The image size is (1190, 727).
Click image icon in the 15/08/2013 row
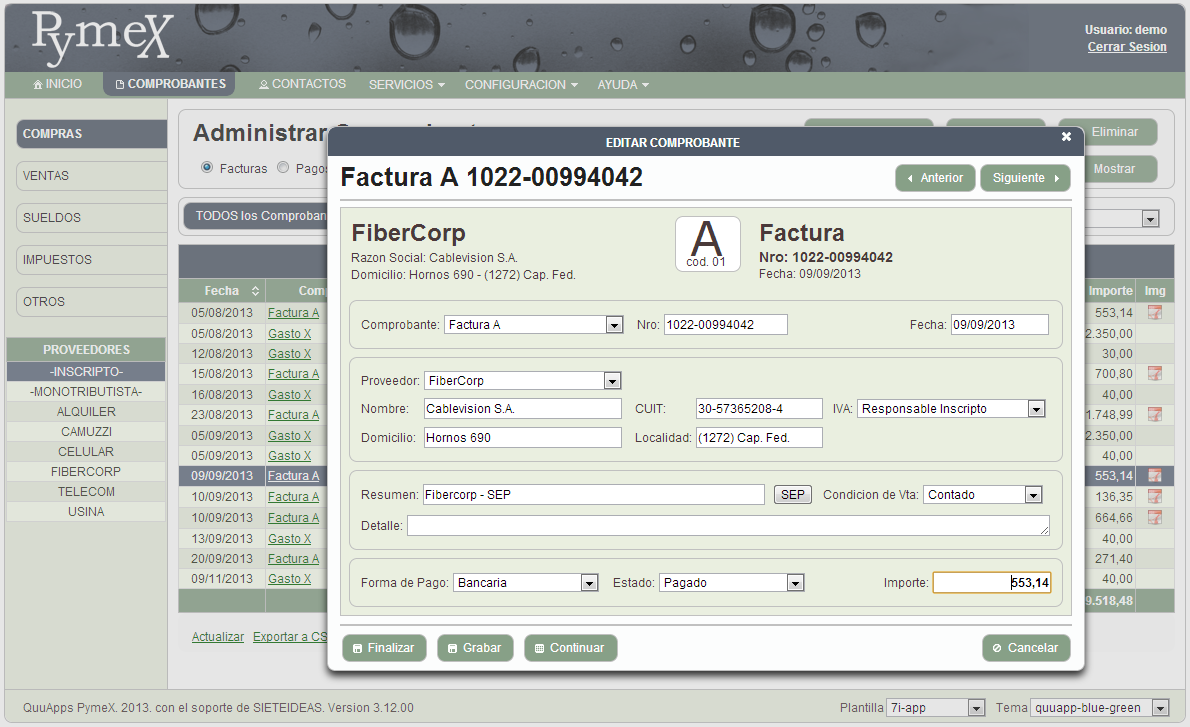pos(1155,374)
